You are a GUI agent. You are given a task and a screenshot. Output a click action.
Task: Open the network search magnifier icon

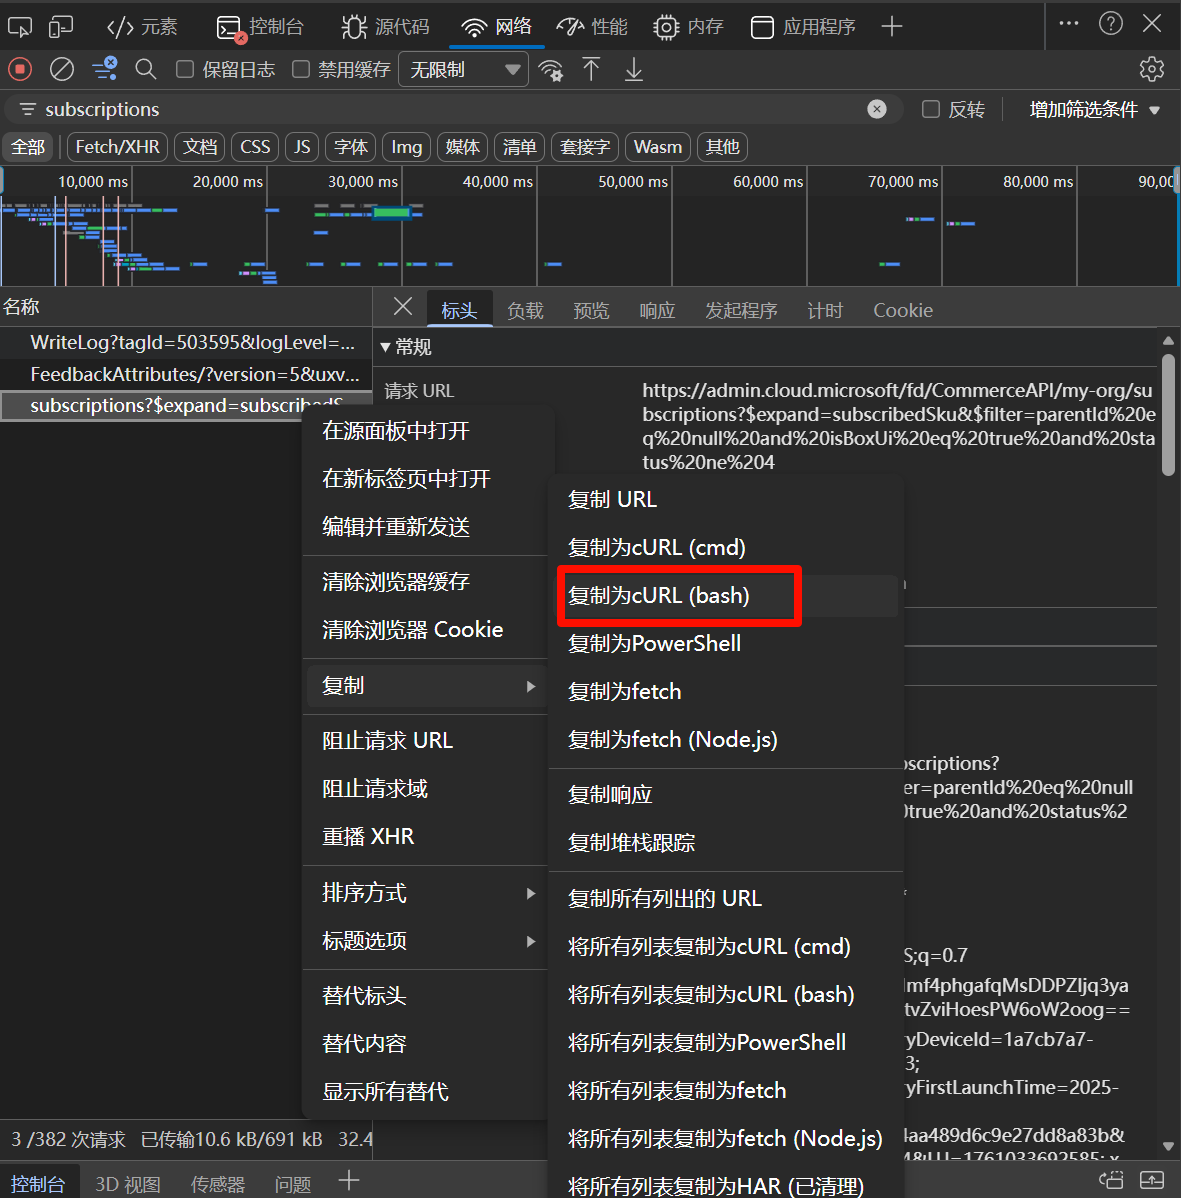146,69
